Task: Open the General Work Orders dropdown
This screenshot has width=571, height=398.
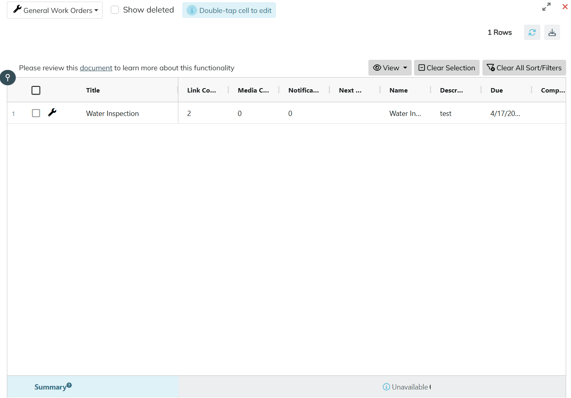Action: pyautogui.click(x=55, y=10)
